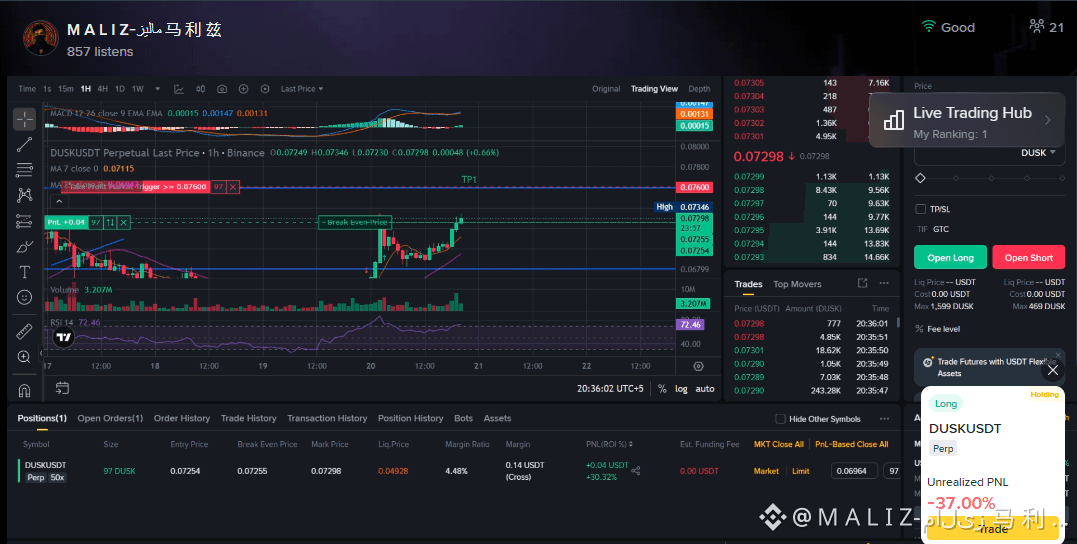Collapse the indicator legend arrow
This screenshot has height=544, width=1077.
pos(59,201)
